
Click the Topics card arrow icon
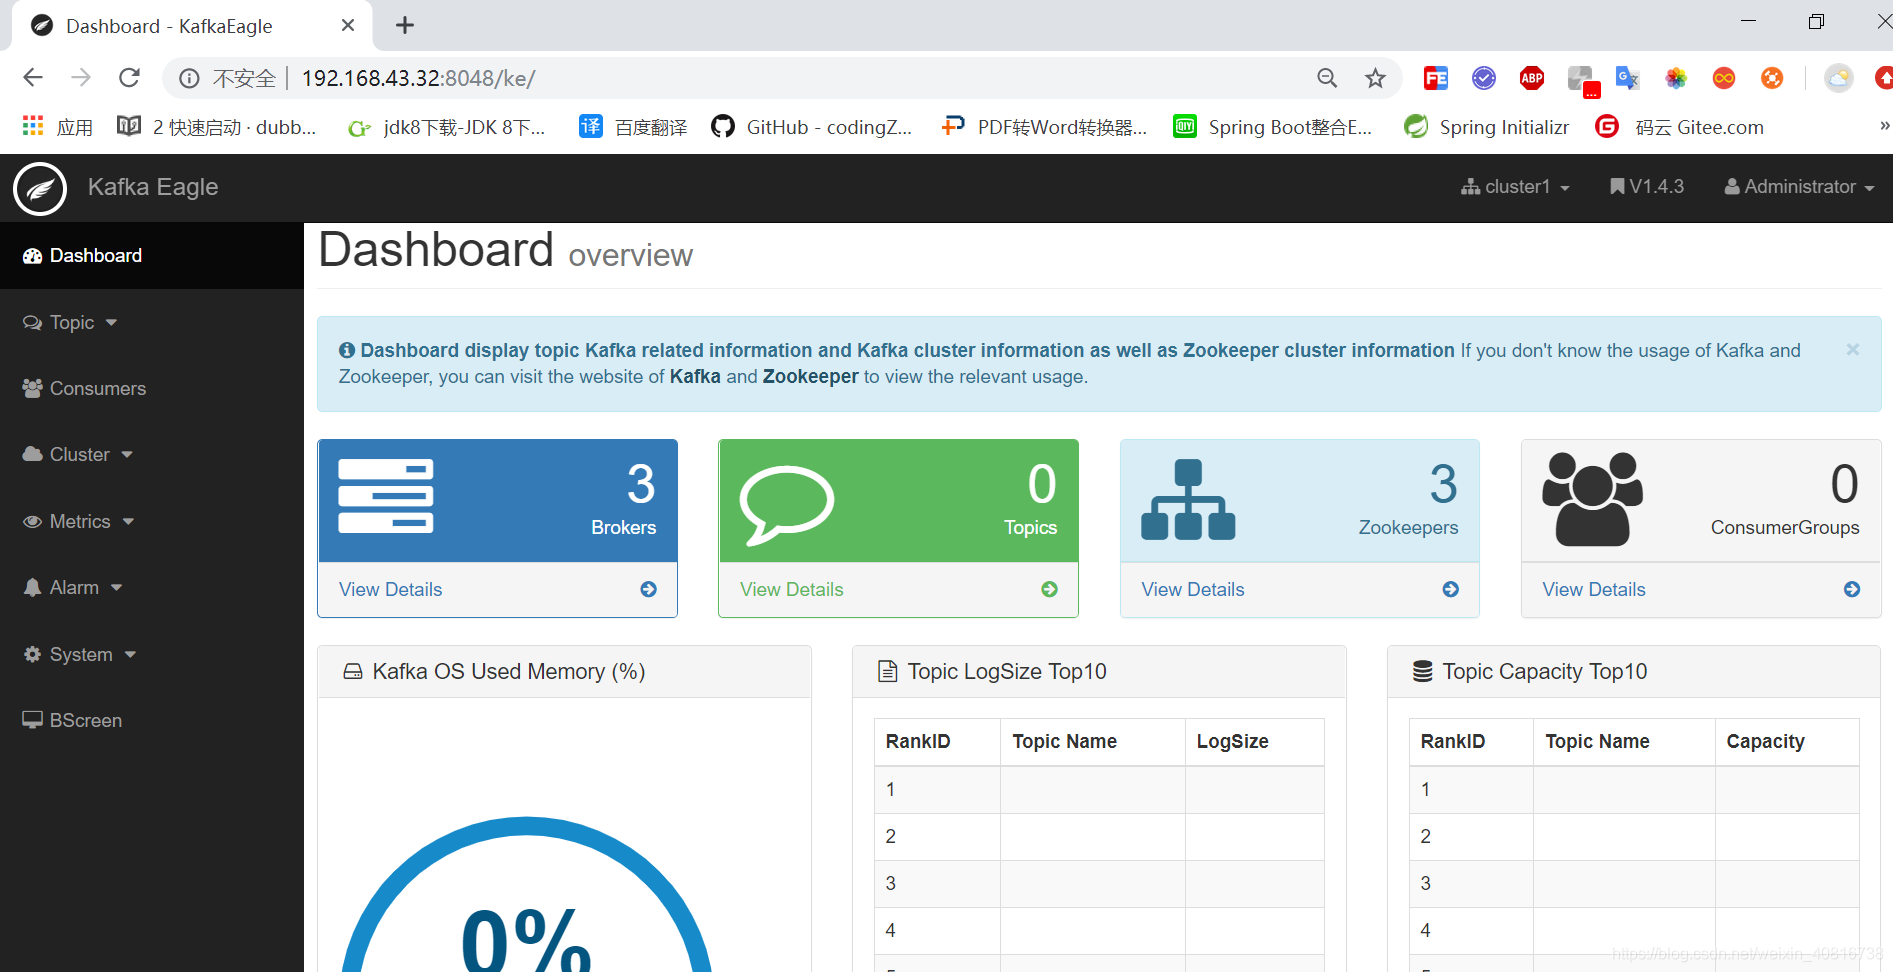coord(1050,590)
